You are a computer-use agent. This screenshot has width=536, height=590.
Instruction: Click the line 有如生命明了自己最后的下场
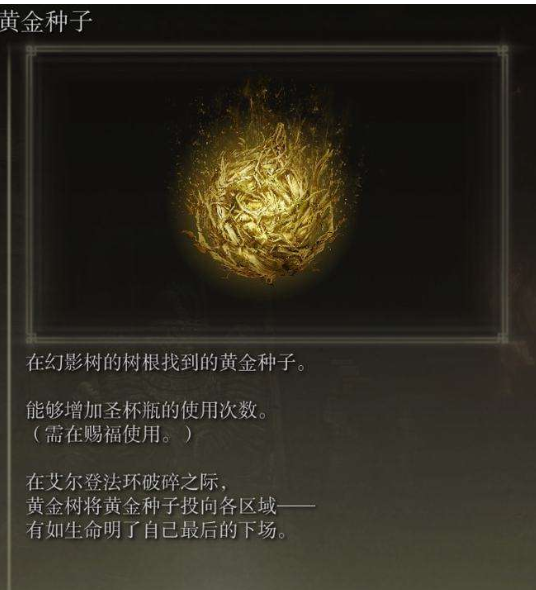(156, 530)
